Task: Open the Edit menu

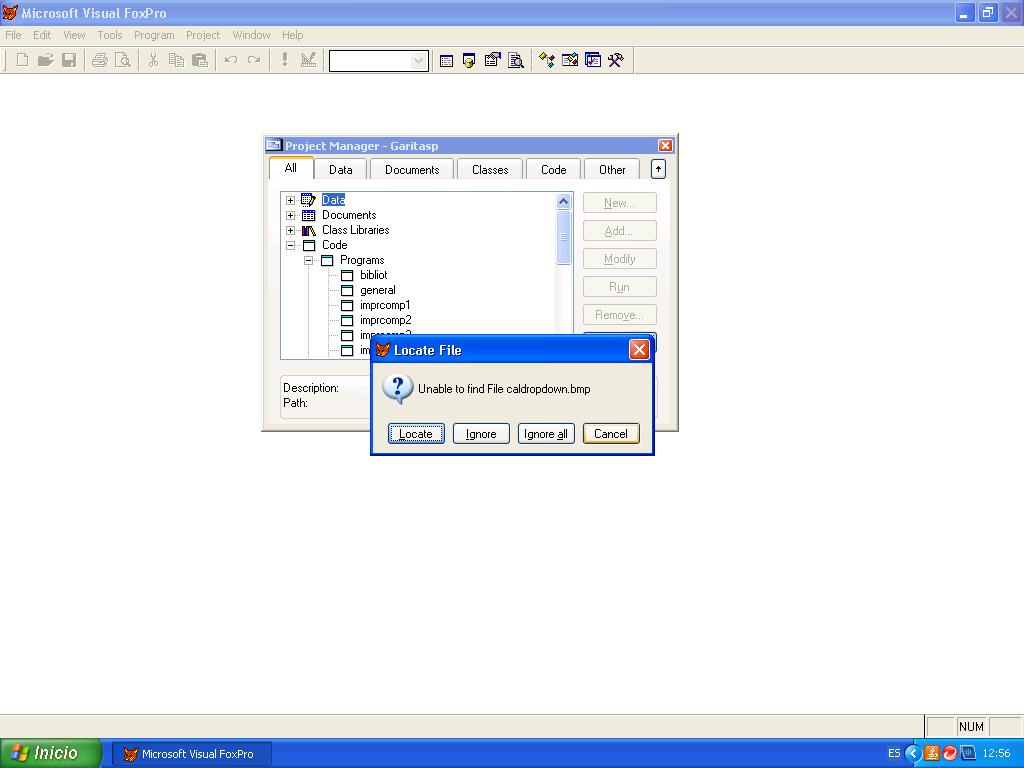Action: 42,35
